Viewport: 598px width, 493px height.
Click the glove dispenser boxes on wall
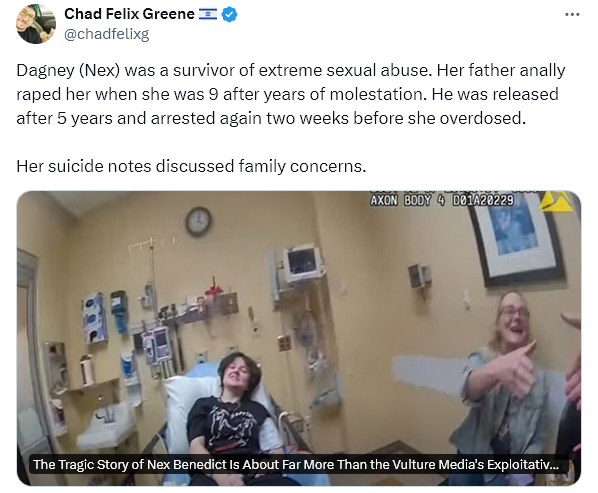tap(94, 319)
